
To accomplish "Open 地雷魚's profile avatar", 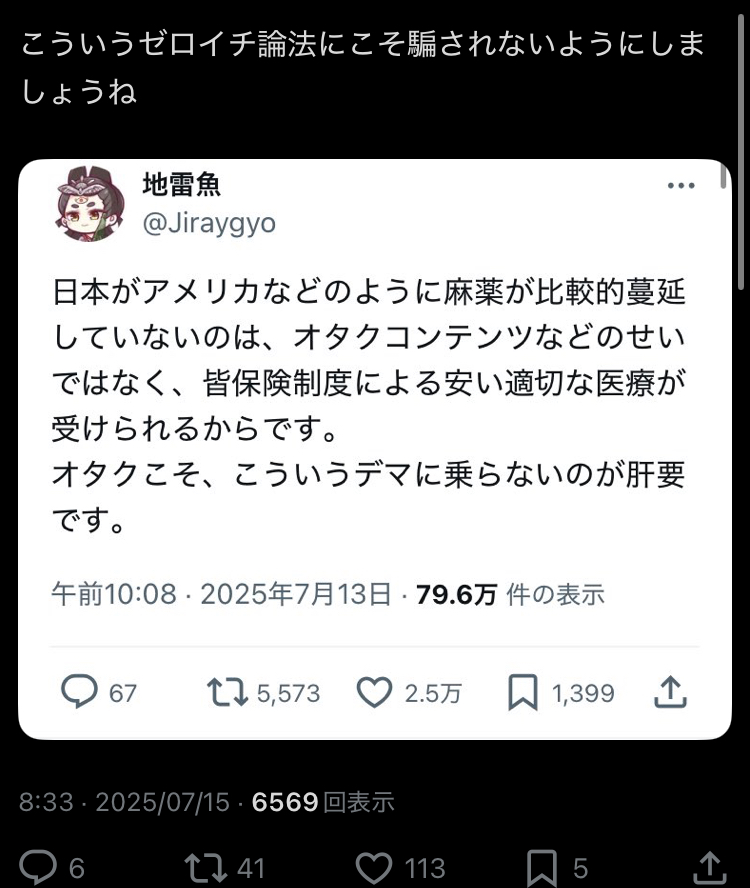I will [90, 204].
